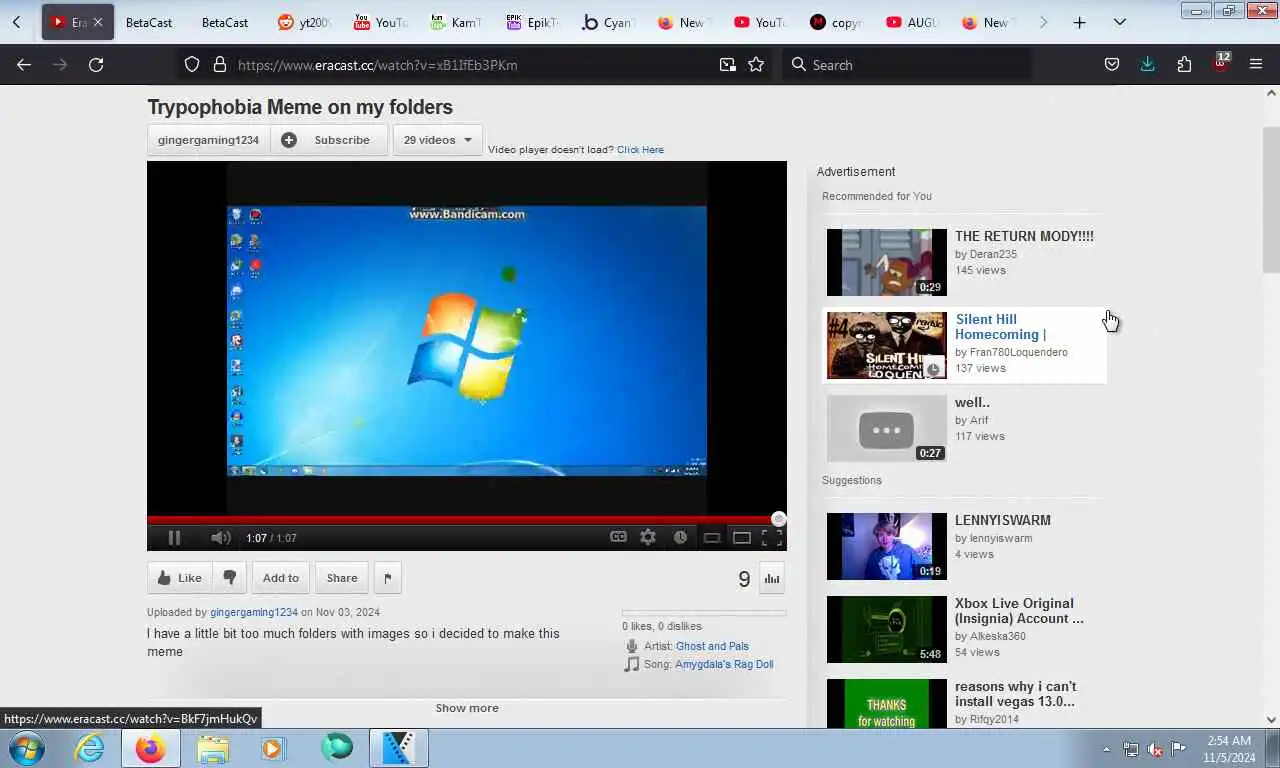The width and height of the screenshot is (1280, 768).
Task: Switch the player to theater mode
Action: 742,538
